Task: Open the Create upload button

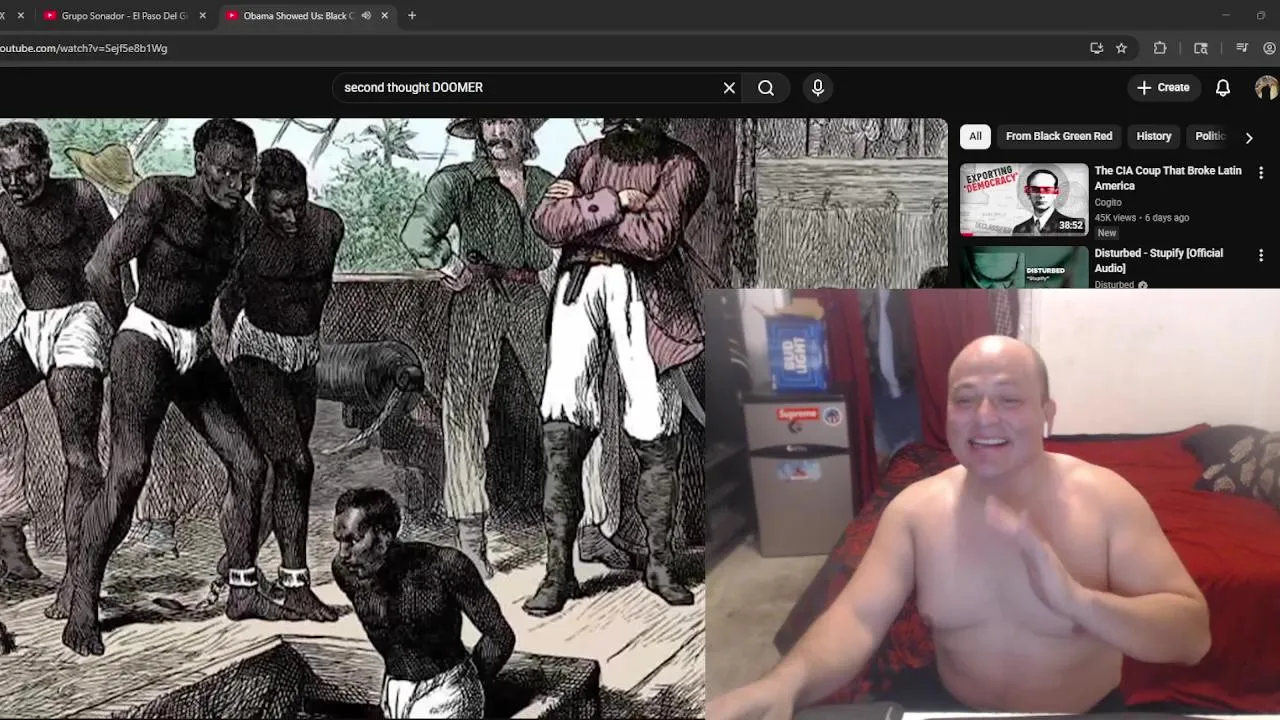Action: point(1164,88)
